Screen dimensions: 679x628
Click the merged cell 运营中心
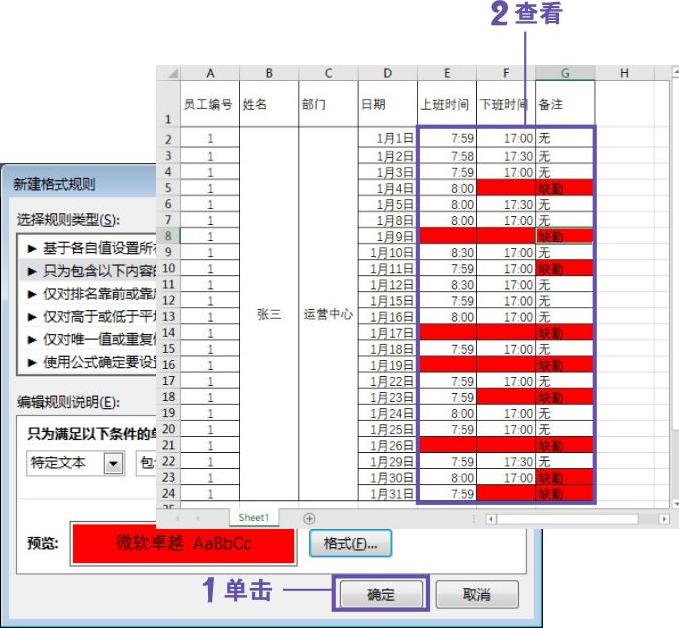328,314
